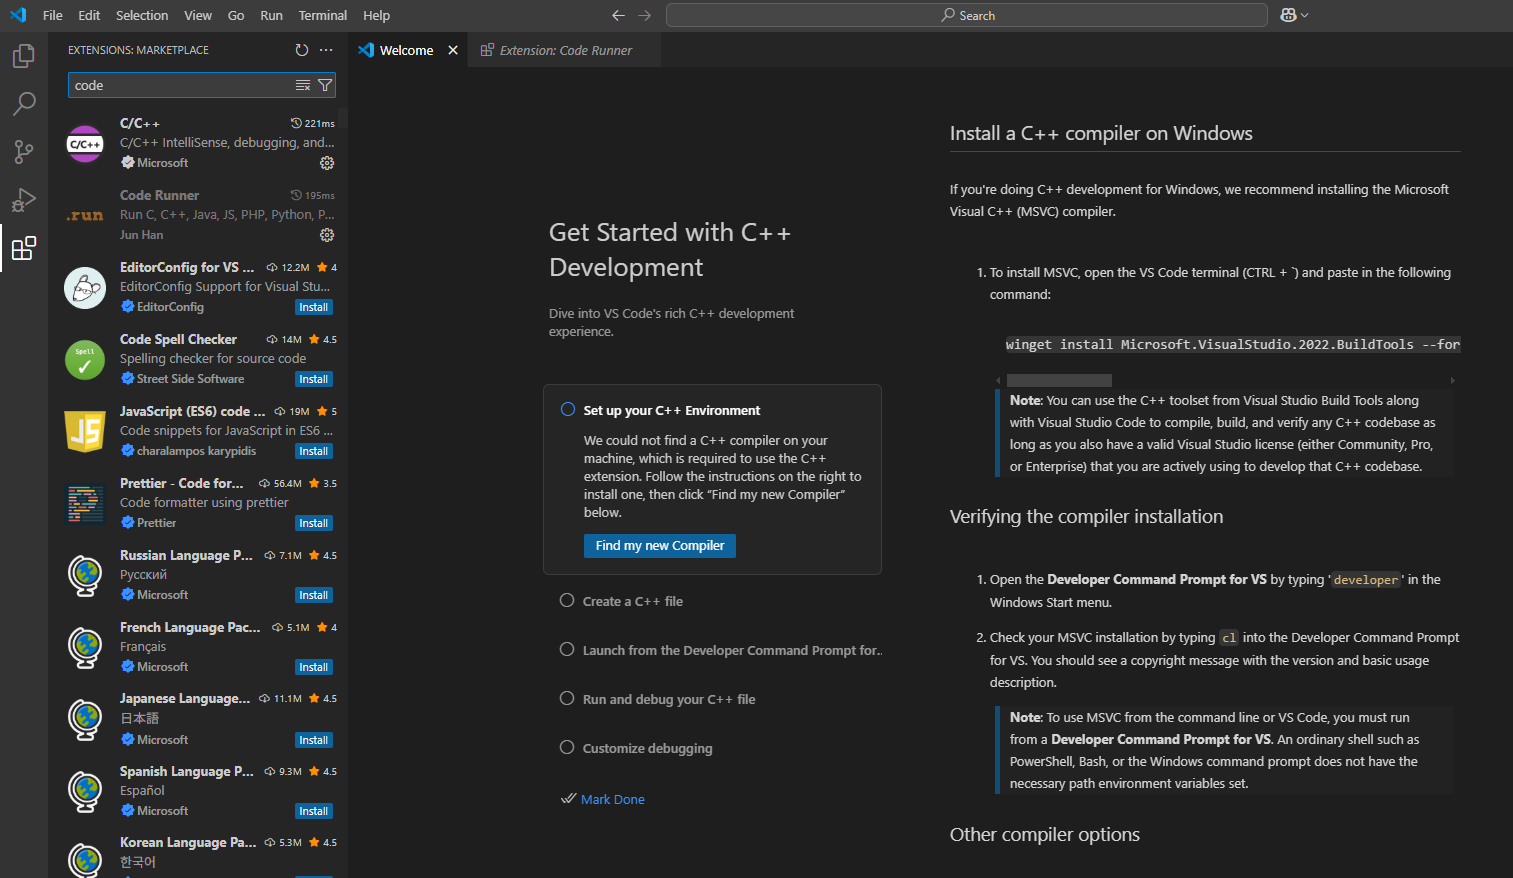Switch to the Welcome tab

[x=407, y=50]
